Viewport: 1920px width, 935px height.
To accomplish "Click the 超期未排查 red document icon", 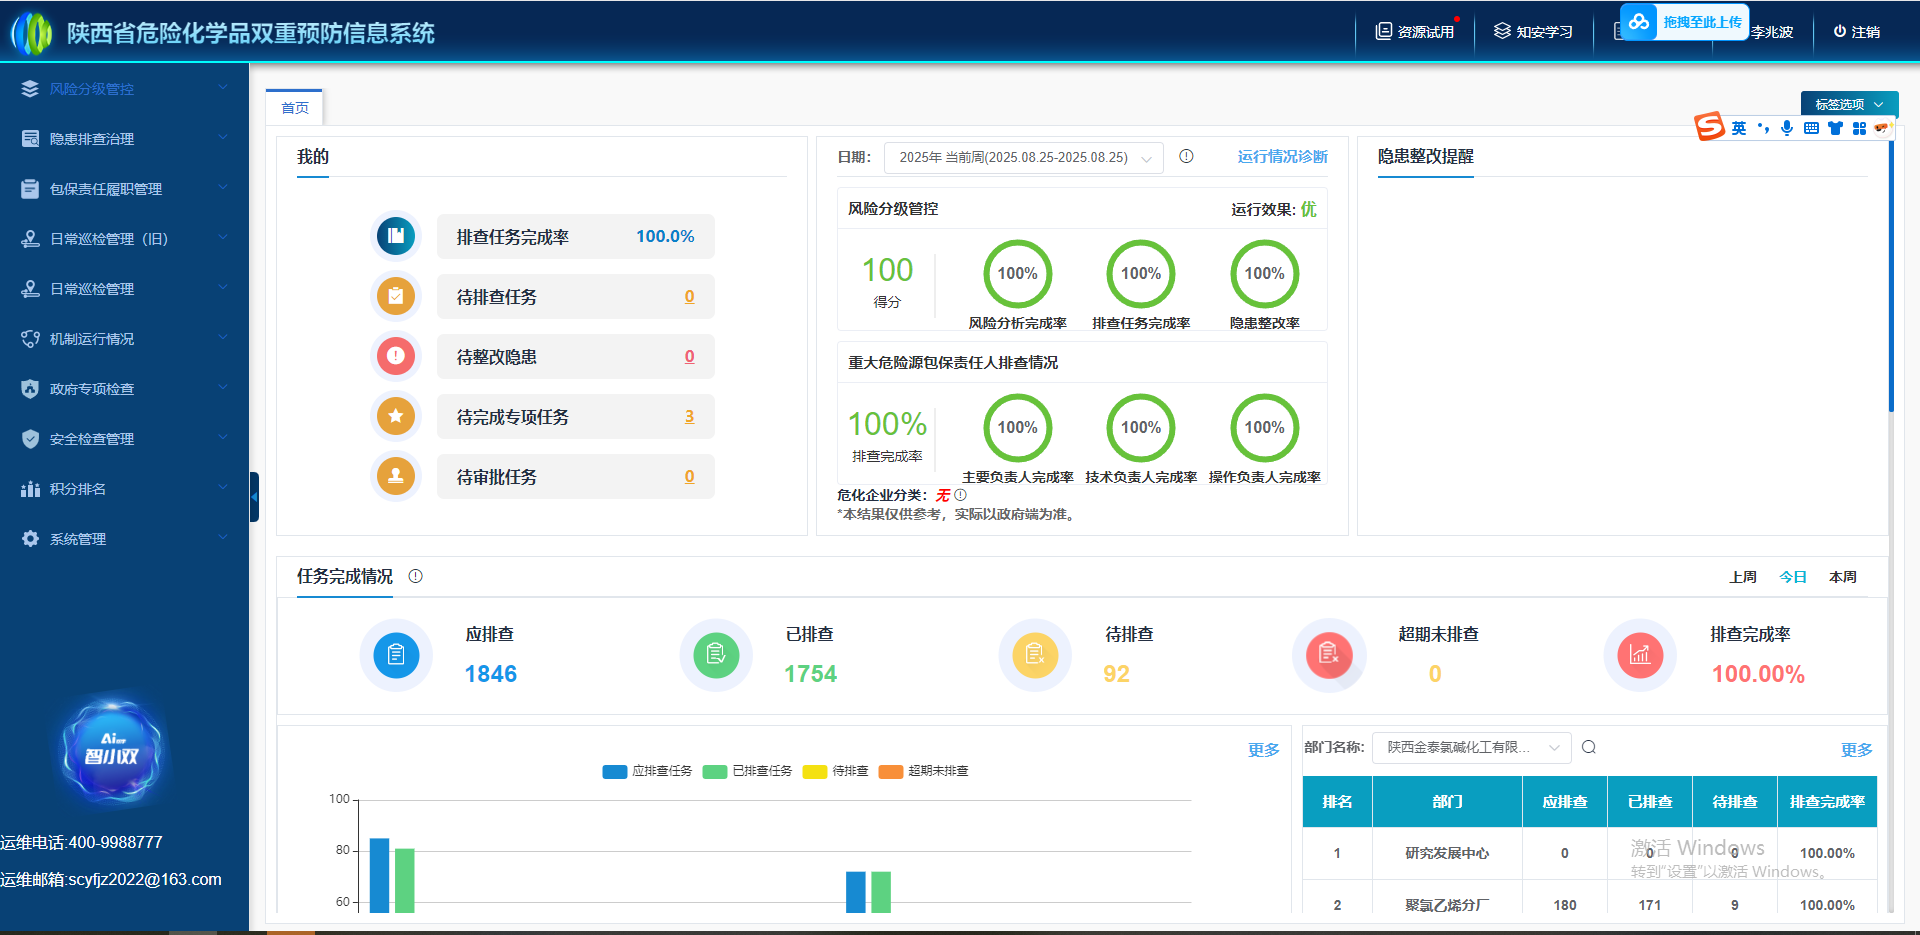I will 1329,656.
